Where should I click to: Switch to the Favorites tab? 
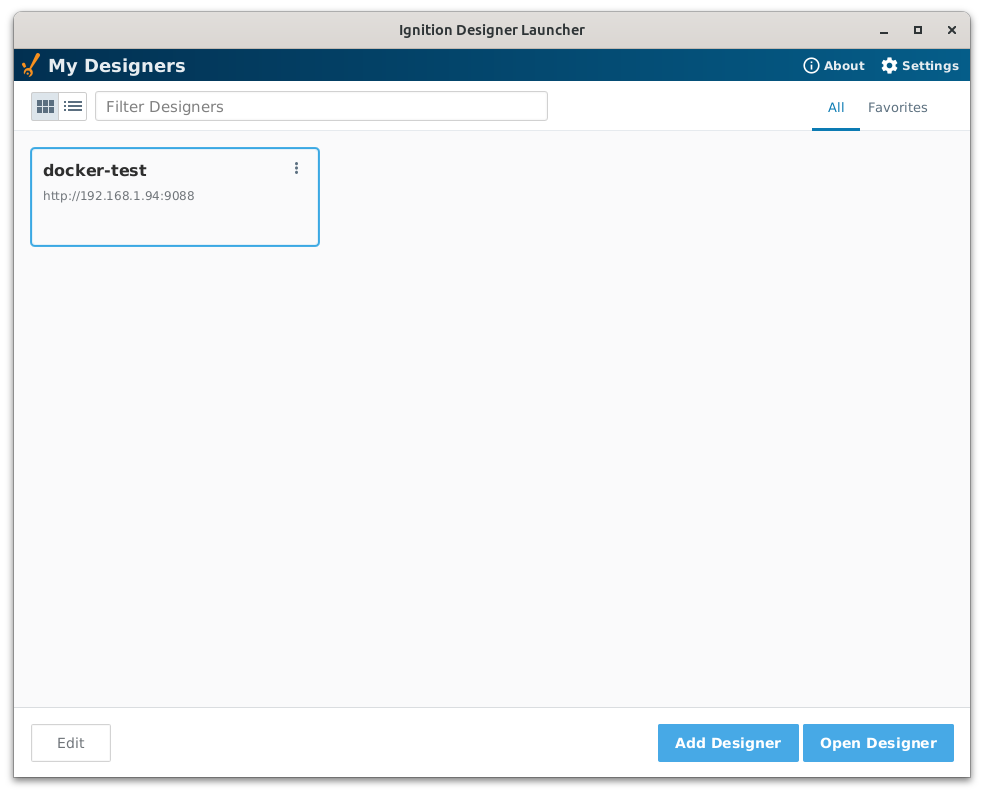click(897, 107)
